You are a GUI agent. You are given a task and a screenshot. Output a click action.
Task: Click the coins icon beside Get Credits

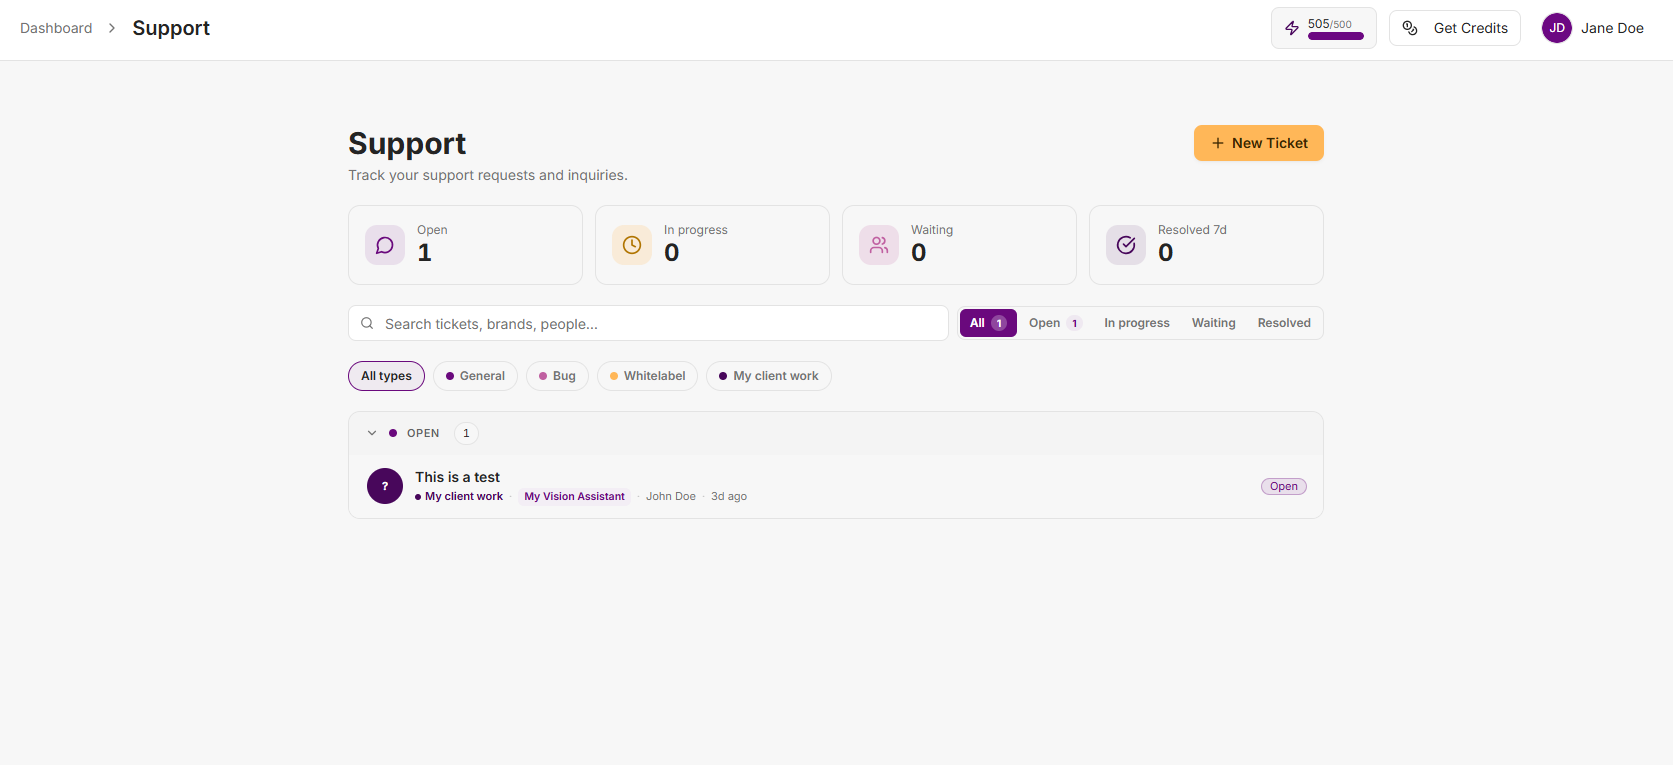tap(1410, 28)
